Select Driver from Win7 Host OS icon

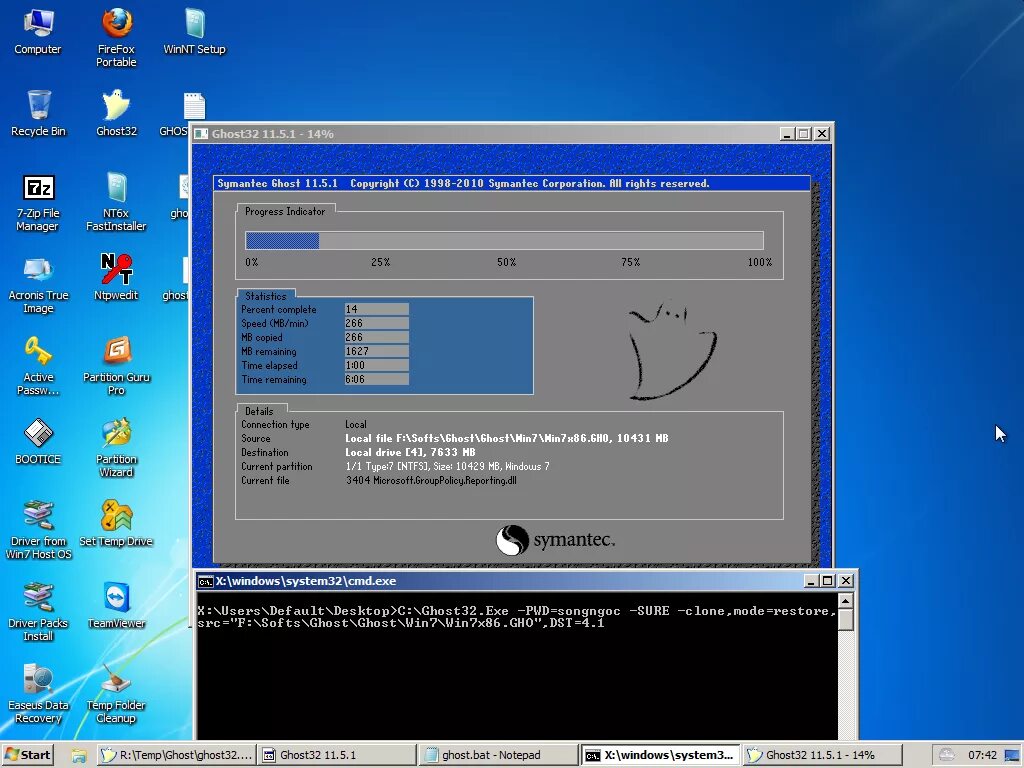(39, 530)
